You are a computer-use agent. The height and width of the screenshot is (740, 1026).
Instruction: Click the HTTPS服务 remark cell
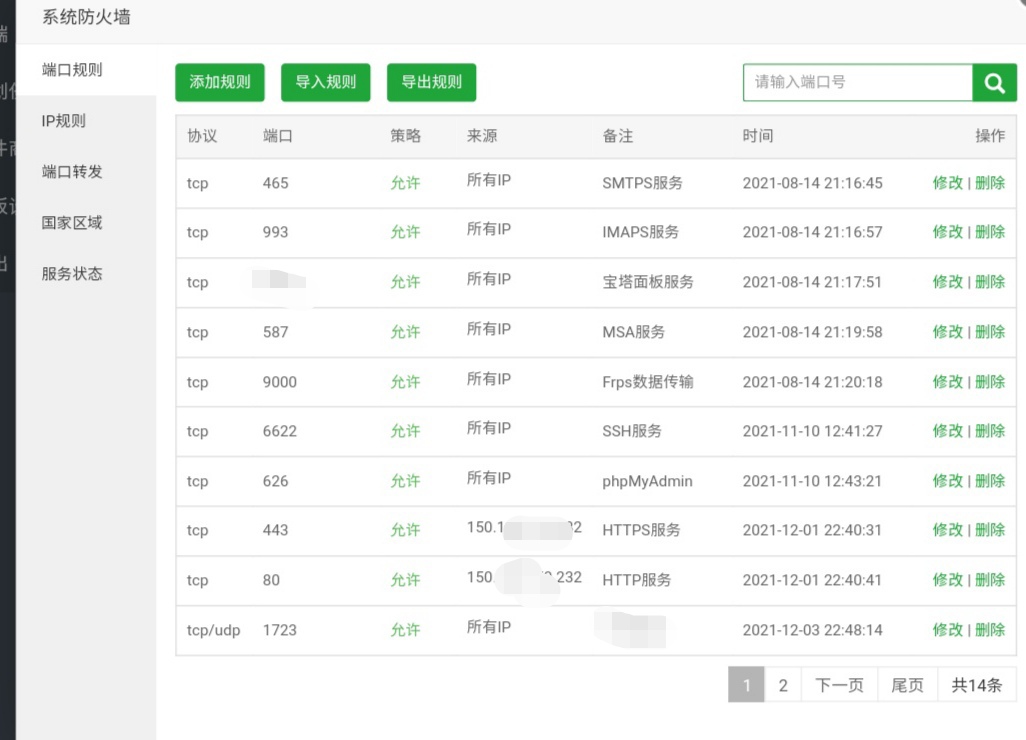coord(641,530)
